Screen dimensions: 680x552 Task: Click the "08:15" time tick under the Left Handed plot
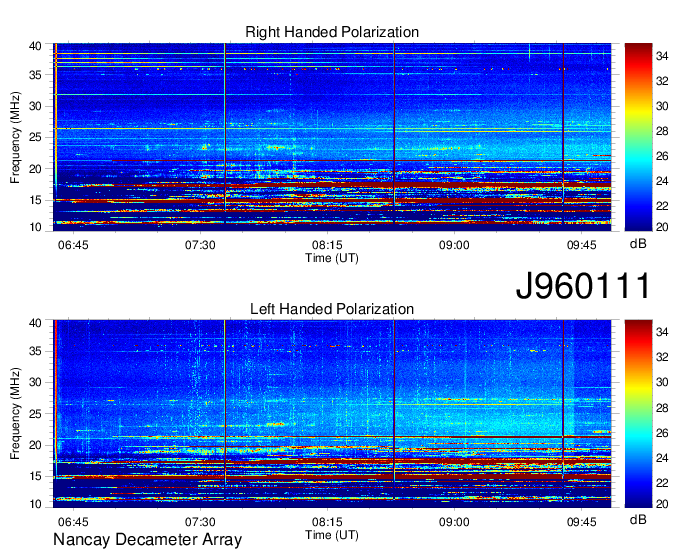(327, 522)
